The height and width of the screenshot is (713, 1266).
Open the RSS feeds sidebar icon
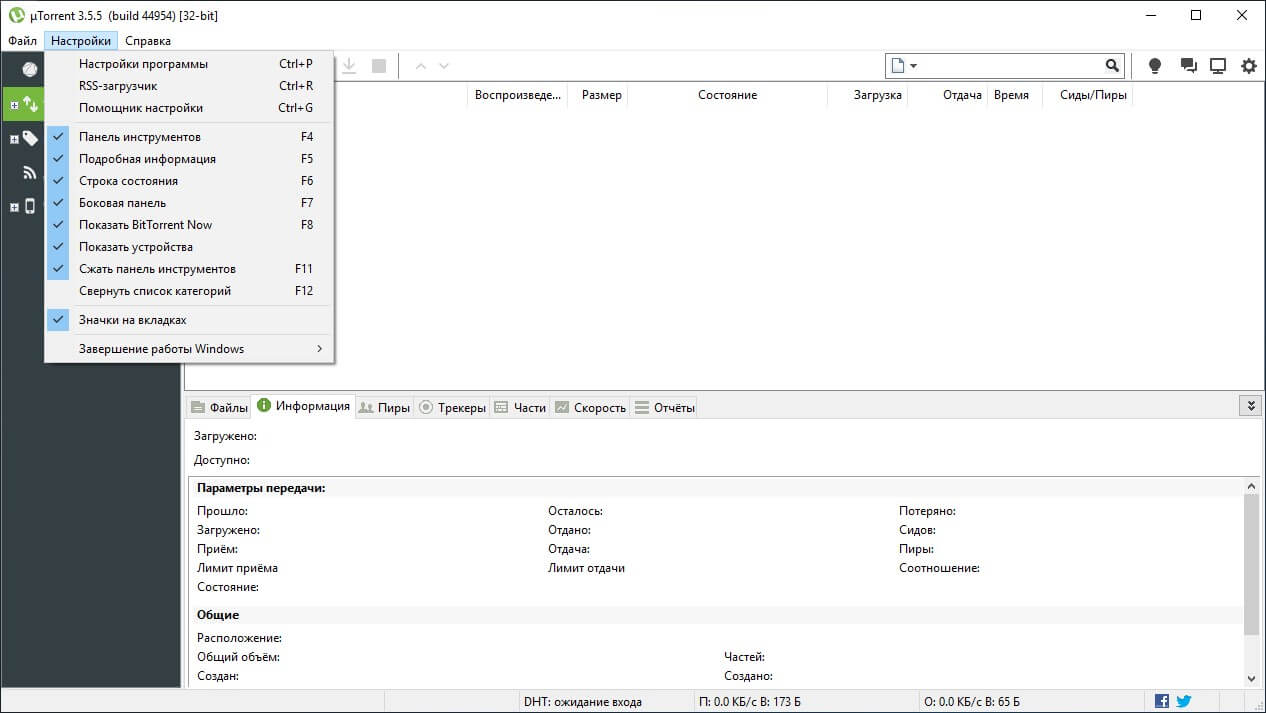(x=30, y=173)
